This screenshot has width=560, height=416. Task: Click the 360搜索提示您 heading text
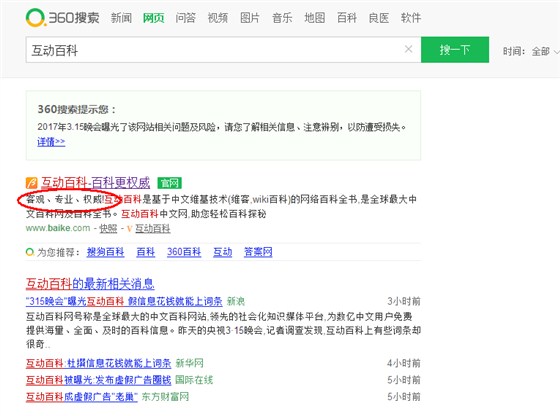(77, 109)
